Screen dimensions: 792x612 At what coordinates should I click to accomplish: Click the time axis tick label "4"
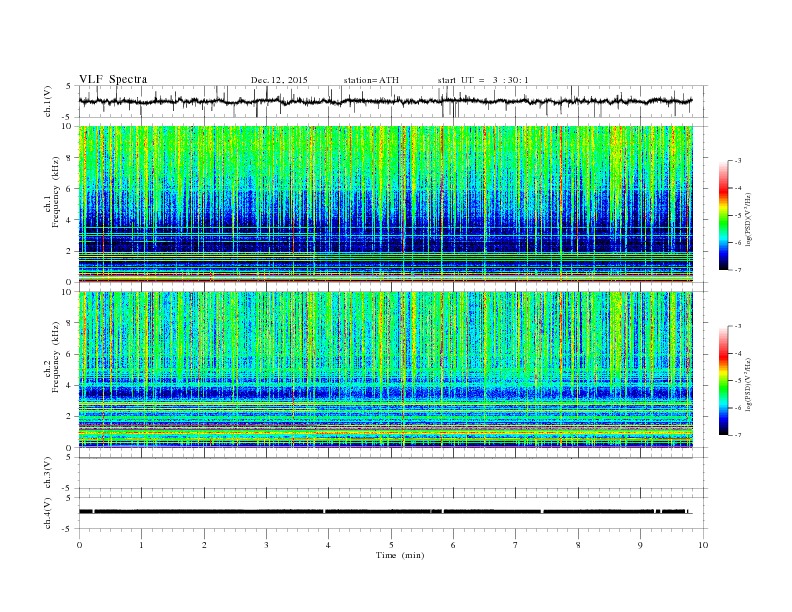(x=328, y=545)
